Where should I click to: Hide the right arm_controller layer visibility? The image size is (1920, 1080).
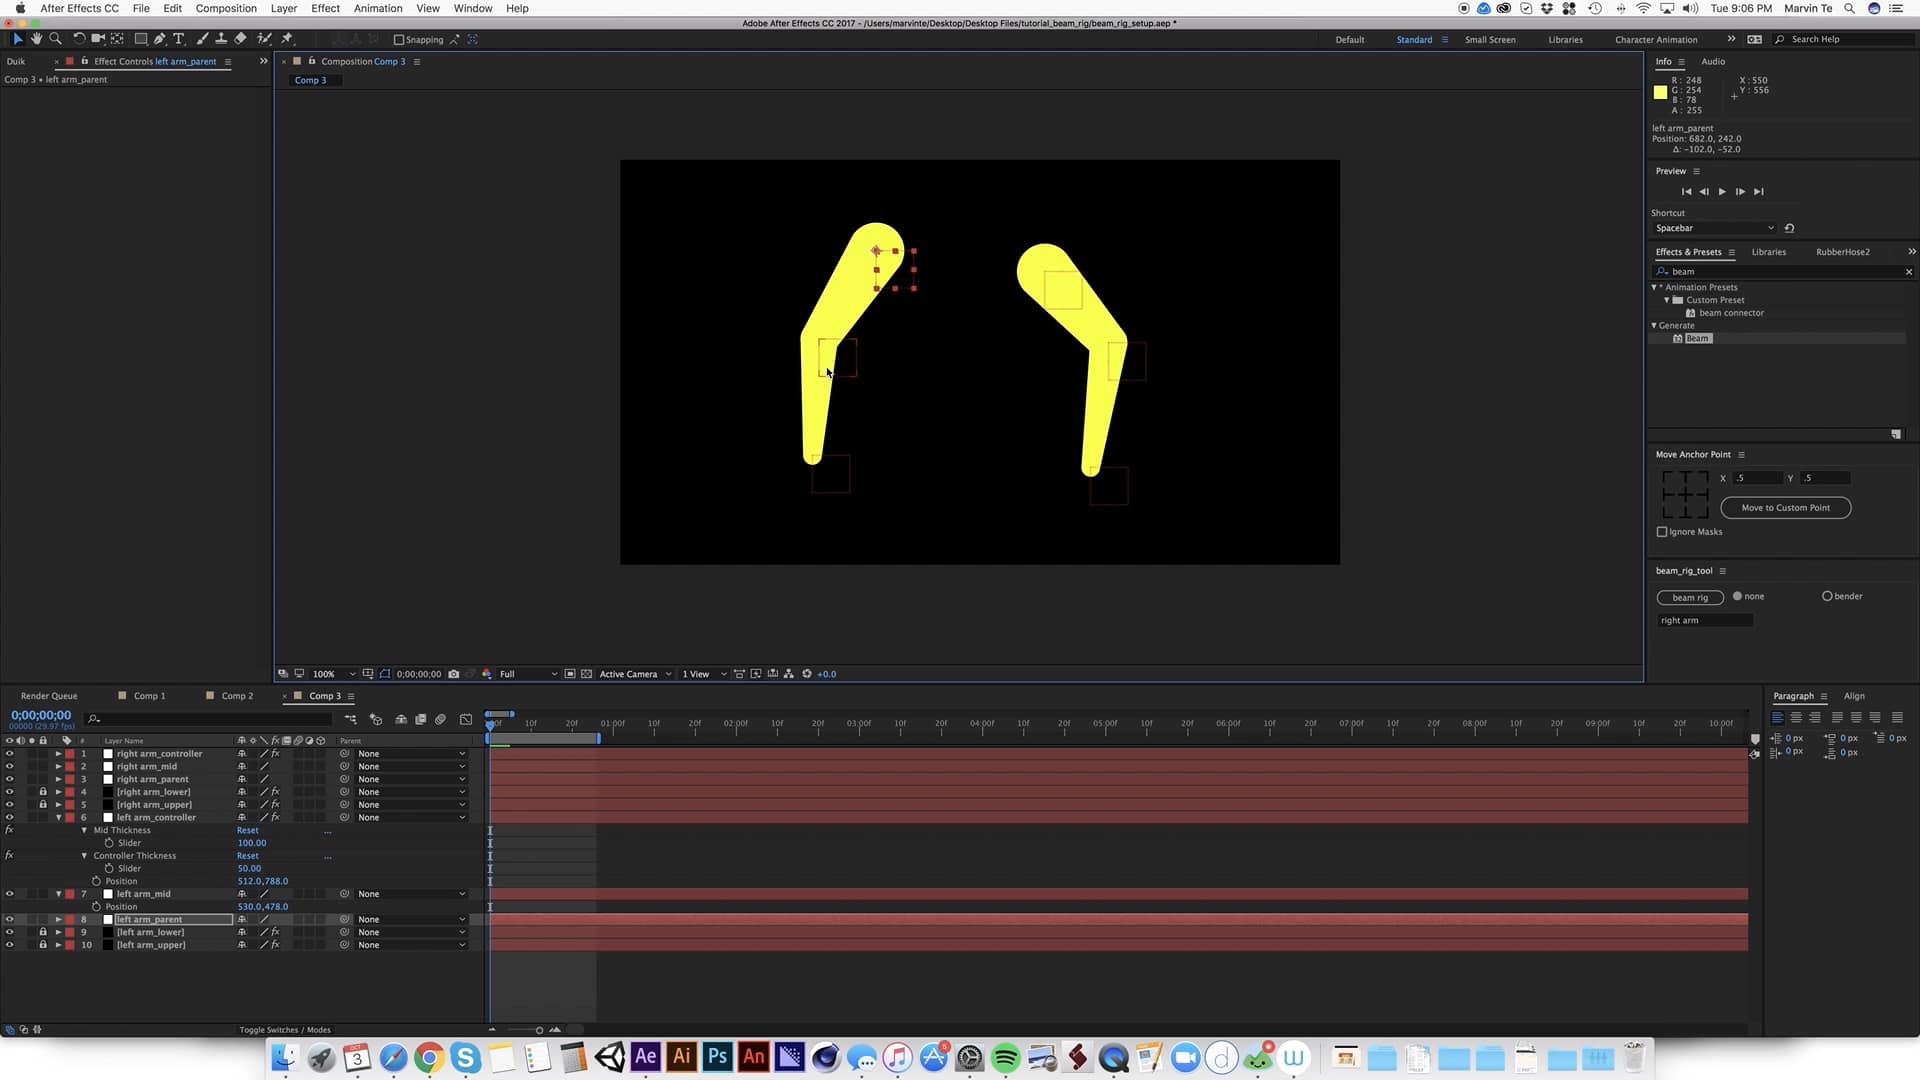pyautogui.click(x=9, y=753)
